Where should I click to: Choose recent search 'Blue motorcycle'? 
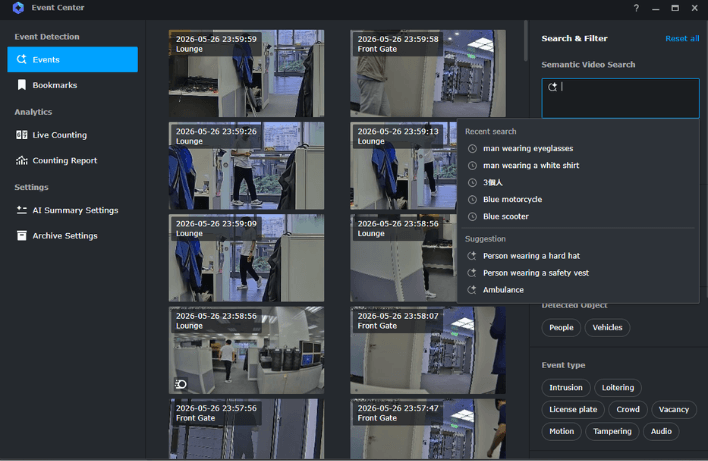(x=578, y=200)
